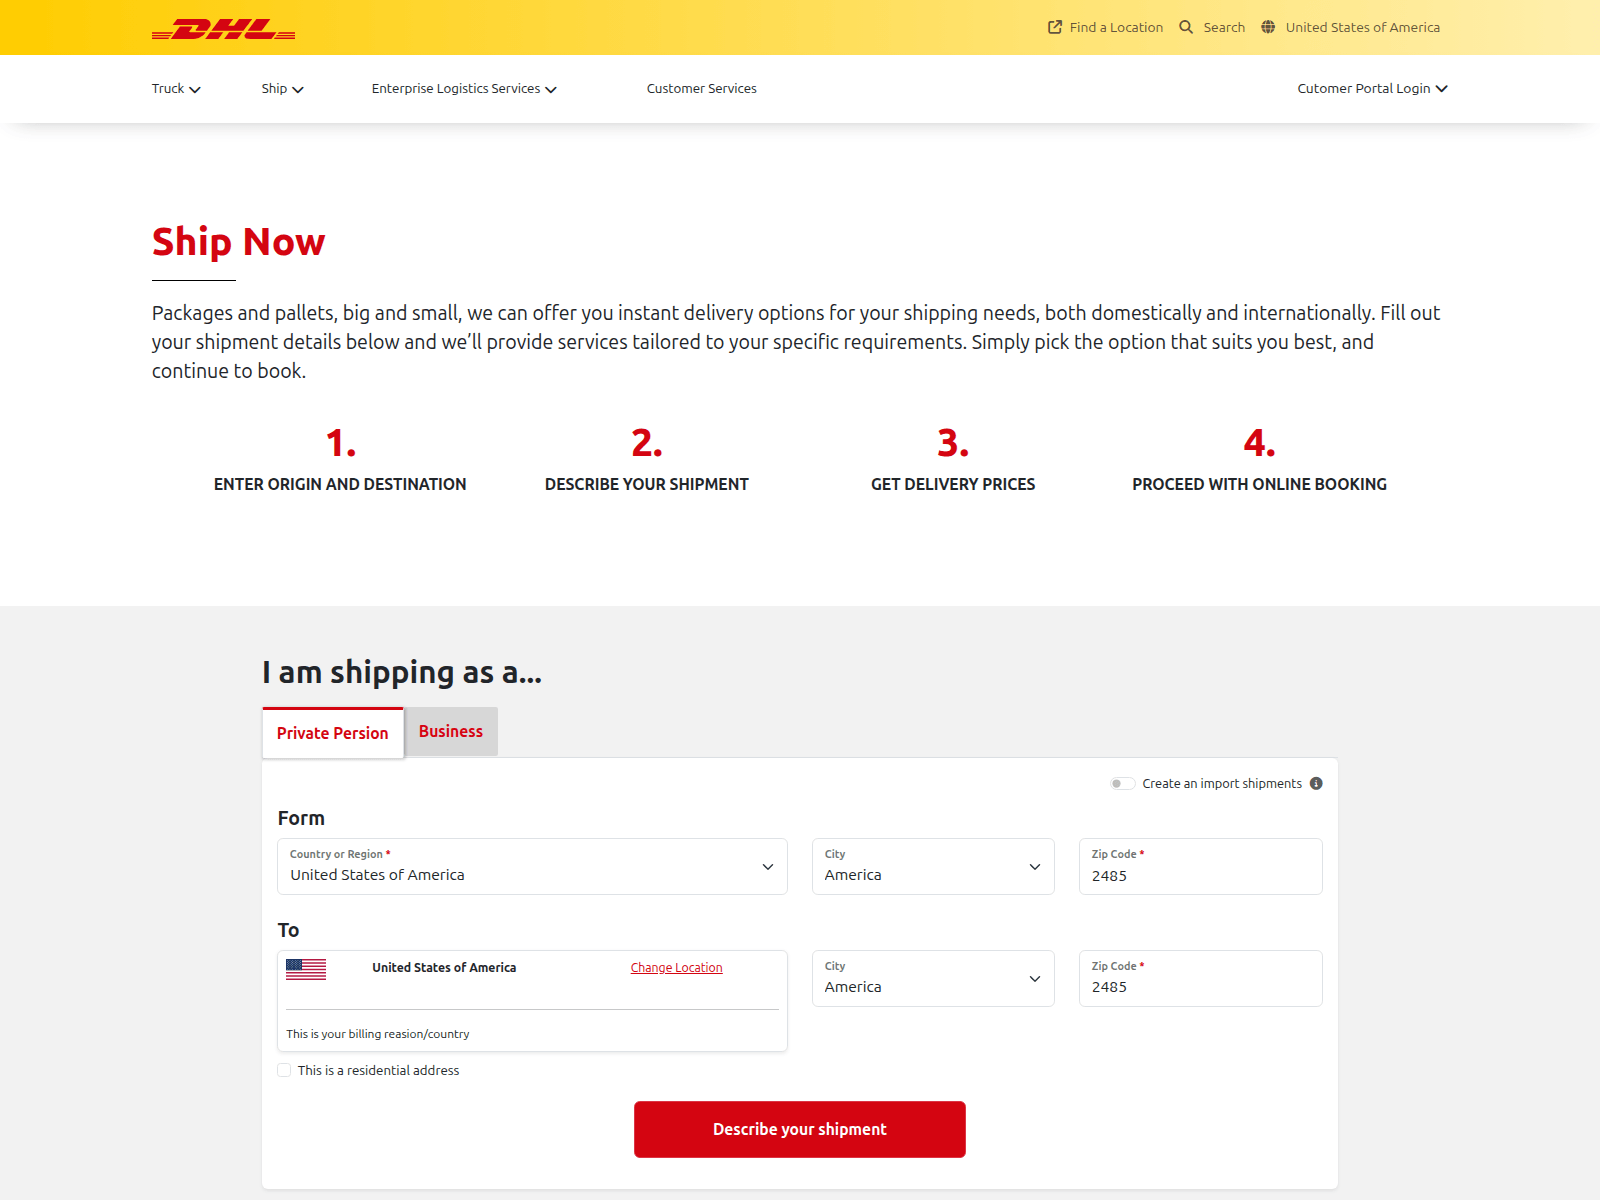Toggle Create an import shipments switch
Viewport: 1600px width, 1200px height.
pyautogui.click(x=1122, y=783)
